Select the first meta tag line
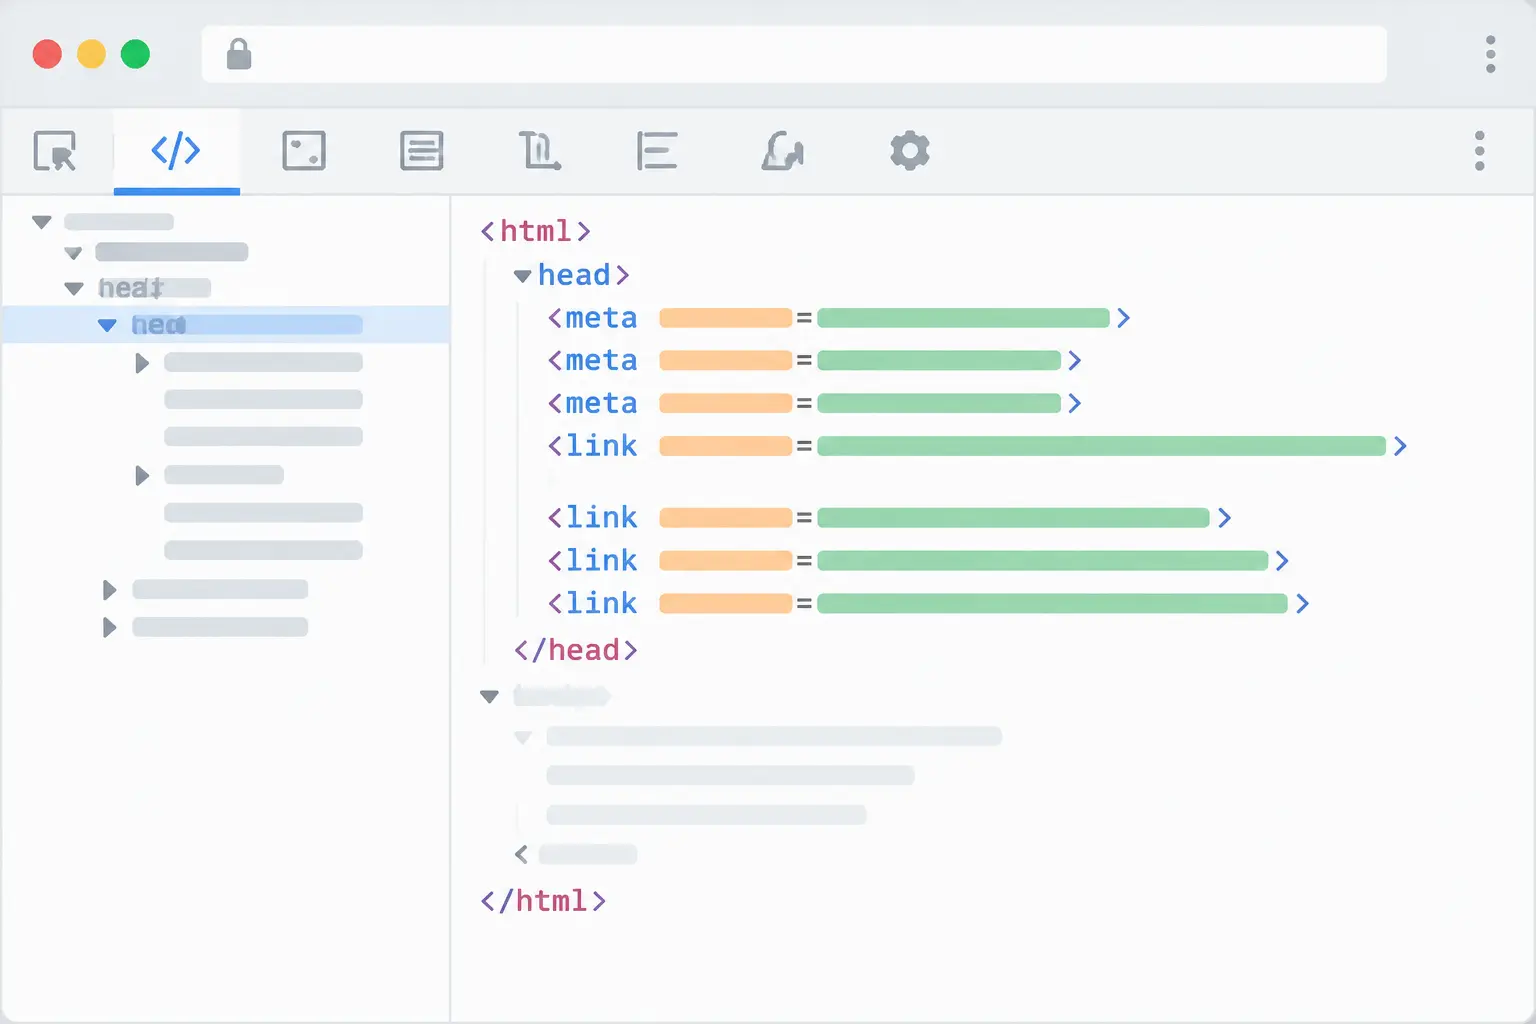 [x=839, y=318]
